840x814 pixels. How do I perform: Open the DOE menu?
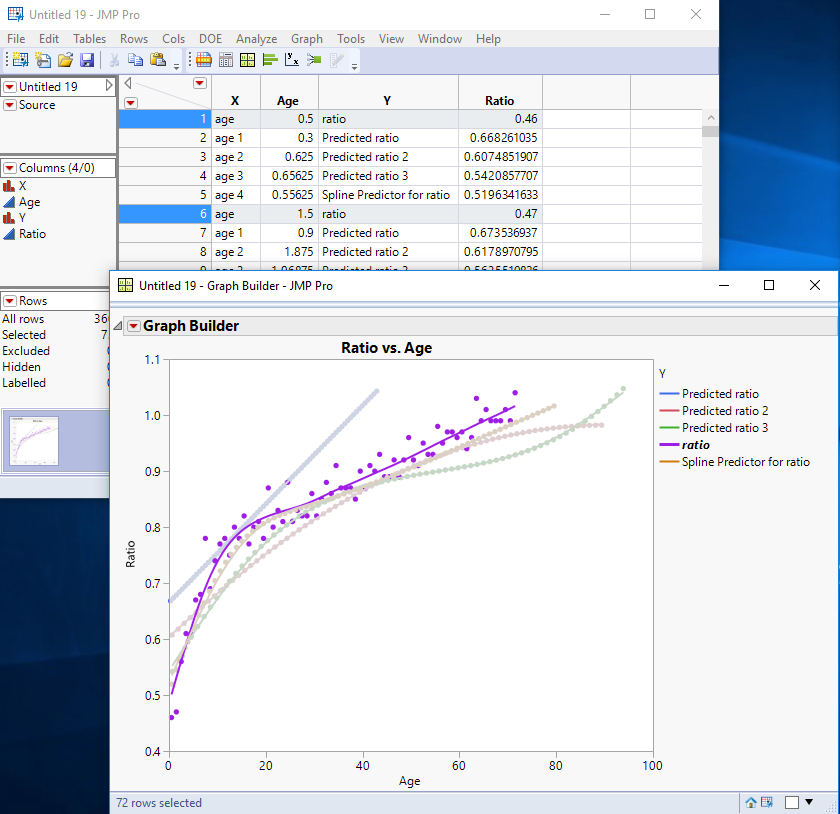coord(210,39)
